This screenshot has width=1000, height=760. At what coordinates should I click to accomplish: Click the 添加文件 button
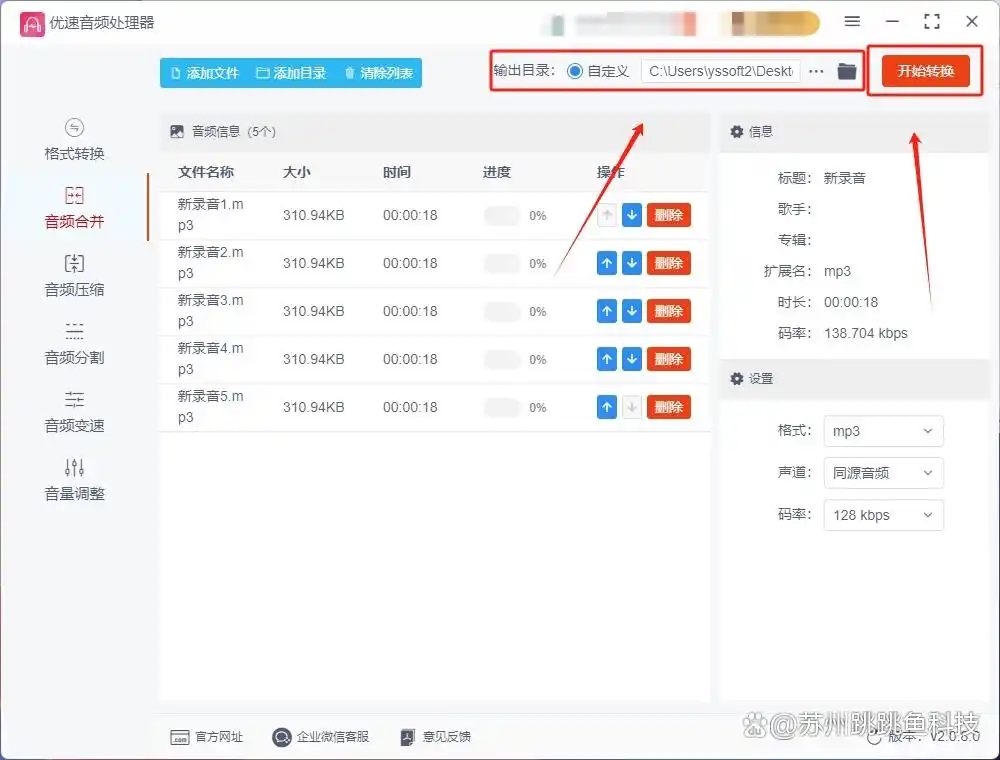pos(205,73)
